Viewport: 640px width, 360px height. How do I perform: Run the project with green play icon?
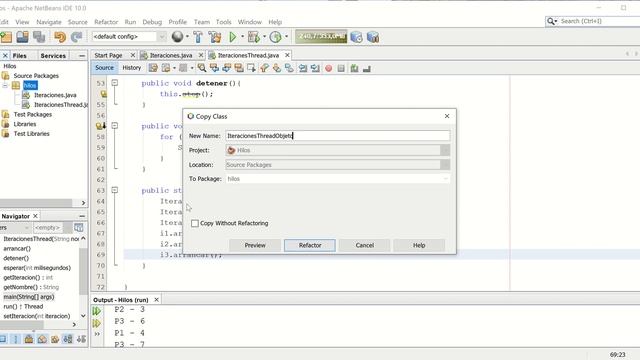[233, 37]
